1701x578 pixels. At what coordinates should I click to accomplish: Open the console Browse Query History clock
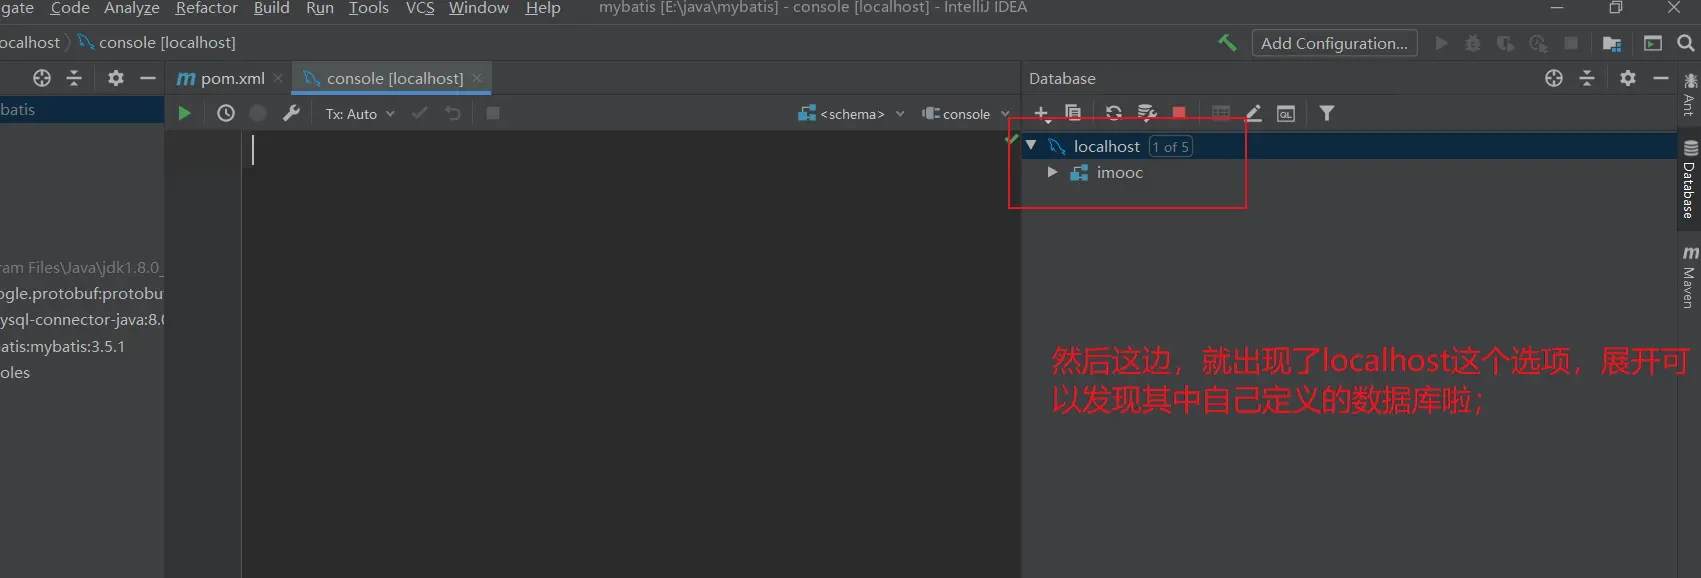[x=226, y=113]
